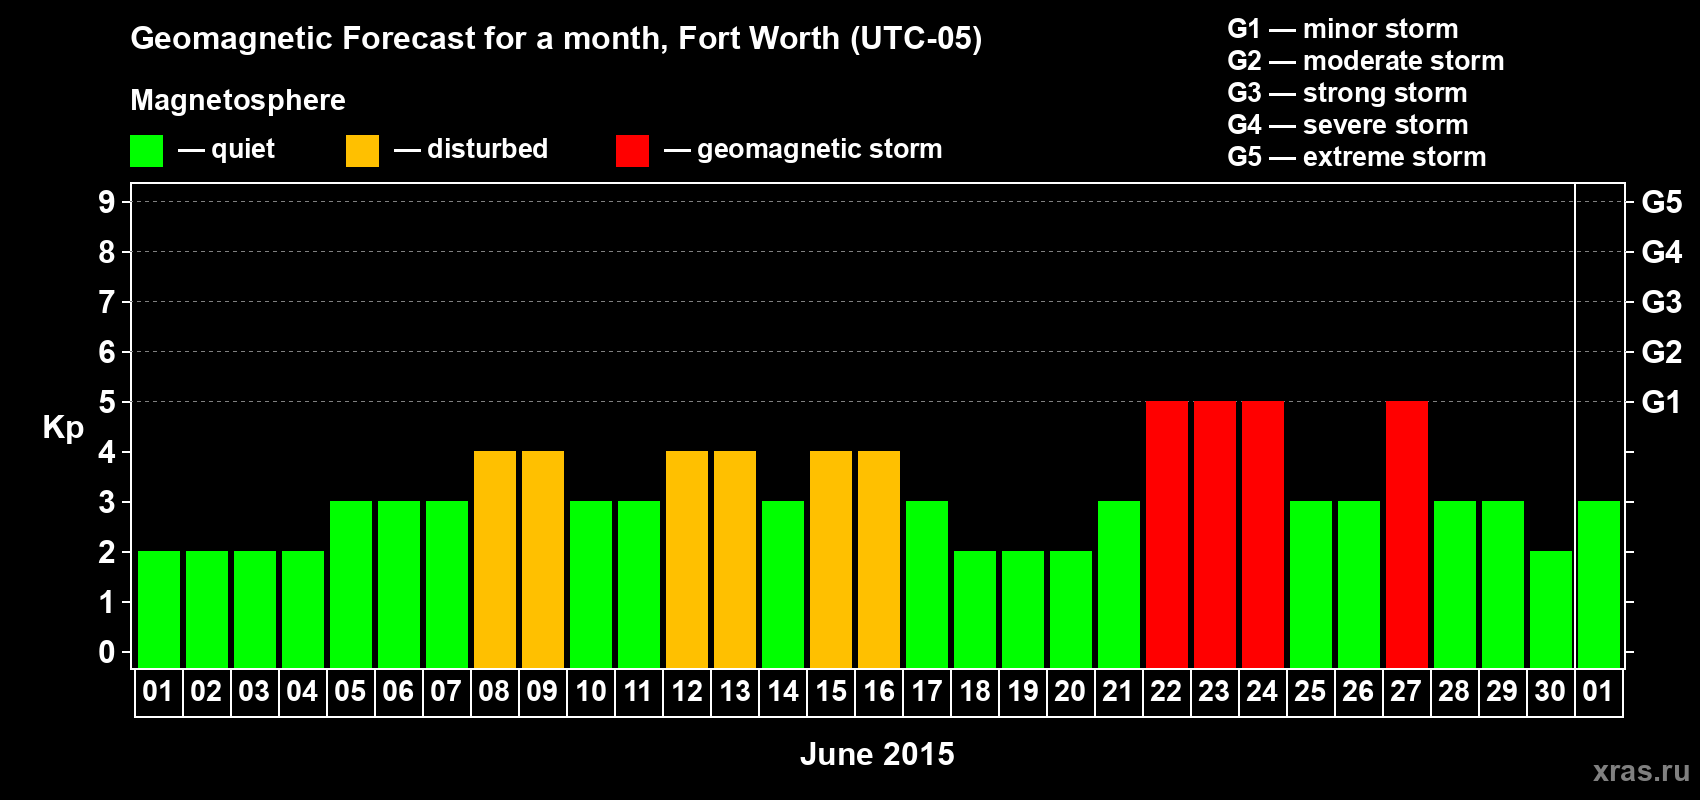
Task: Click the green bar for day 05
Action: 351,584
